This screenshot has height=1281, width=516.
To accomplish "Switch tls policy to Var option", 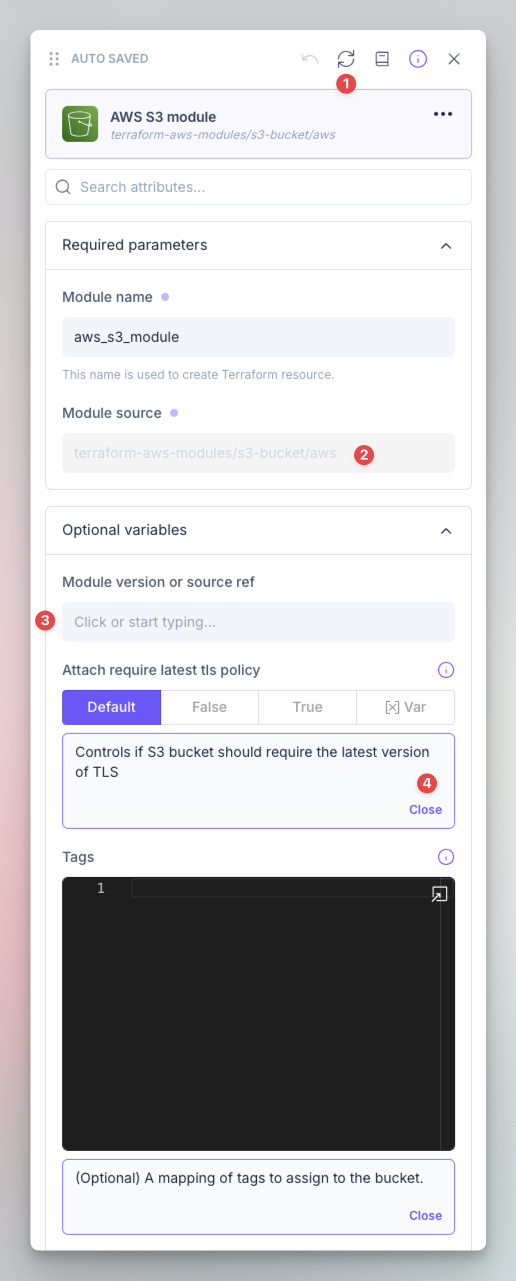I will 405,707.
